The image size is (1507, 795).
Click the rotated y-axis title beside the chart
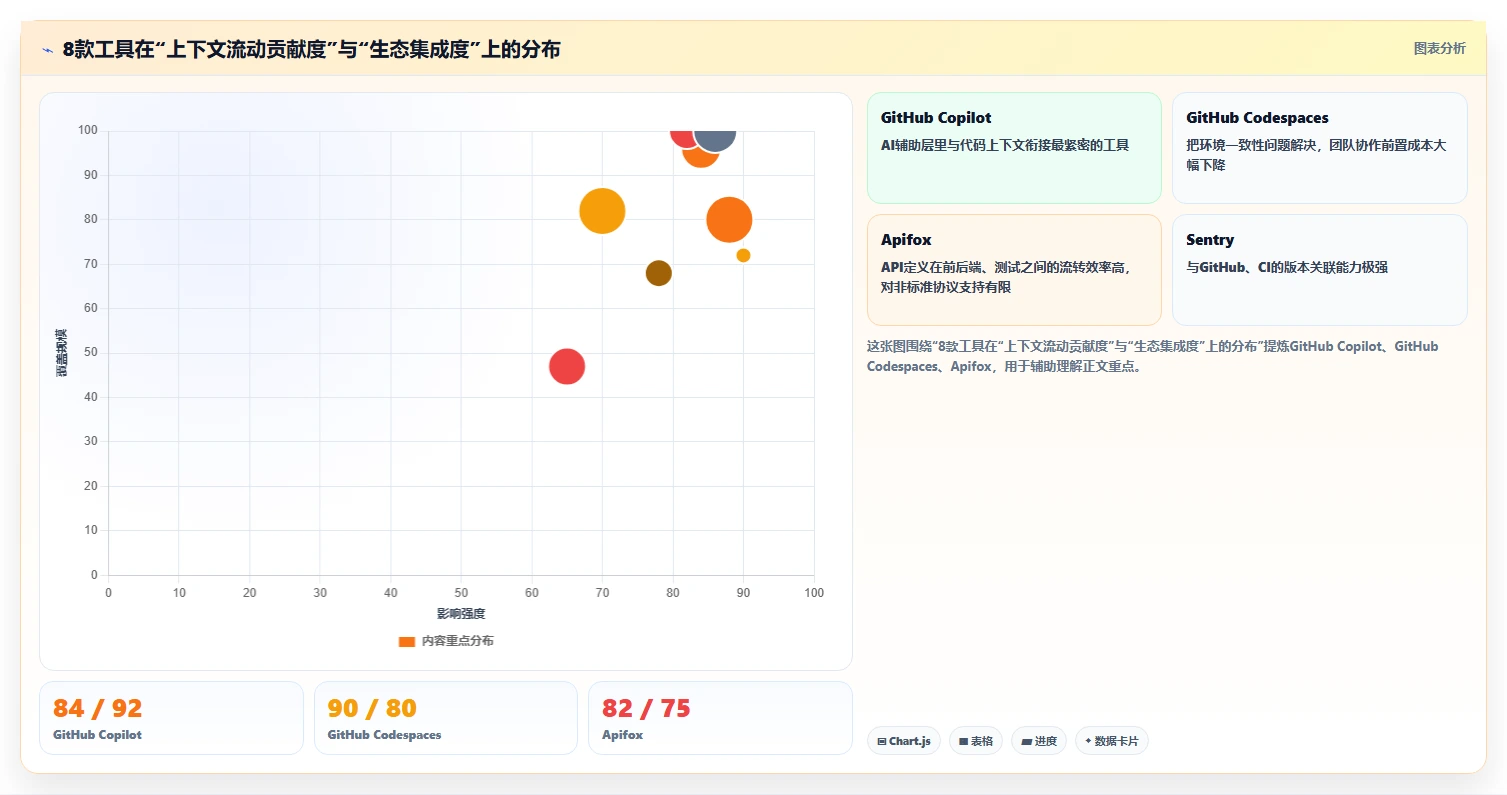coord(62,352)
